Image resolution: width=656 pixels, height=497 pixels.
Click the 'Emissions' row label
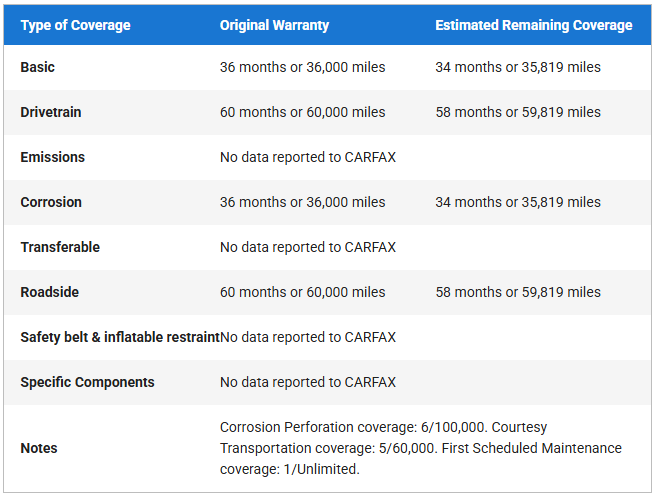click(52, 157)
